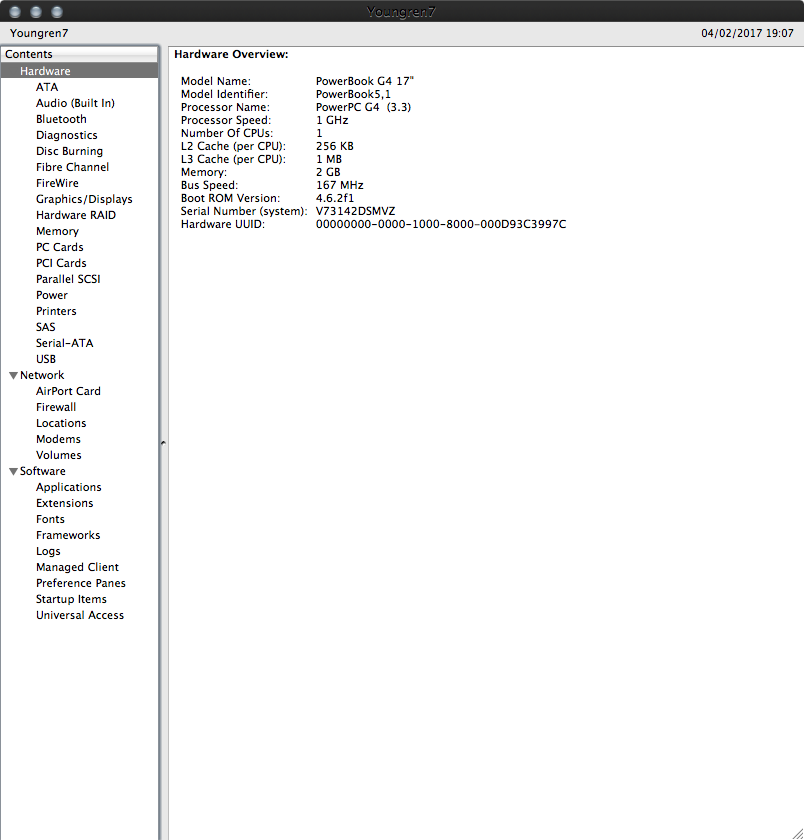The height and width of the screenshot is (840, 804).
Task: Select Startup Items entry
Action: coord(71,599)
